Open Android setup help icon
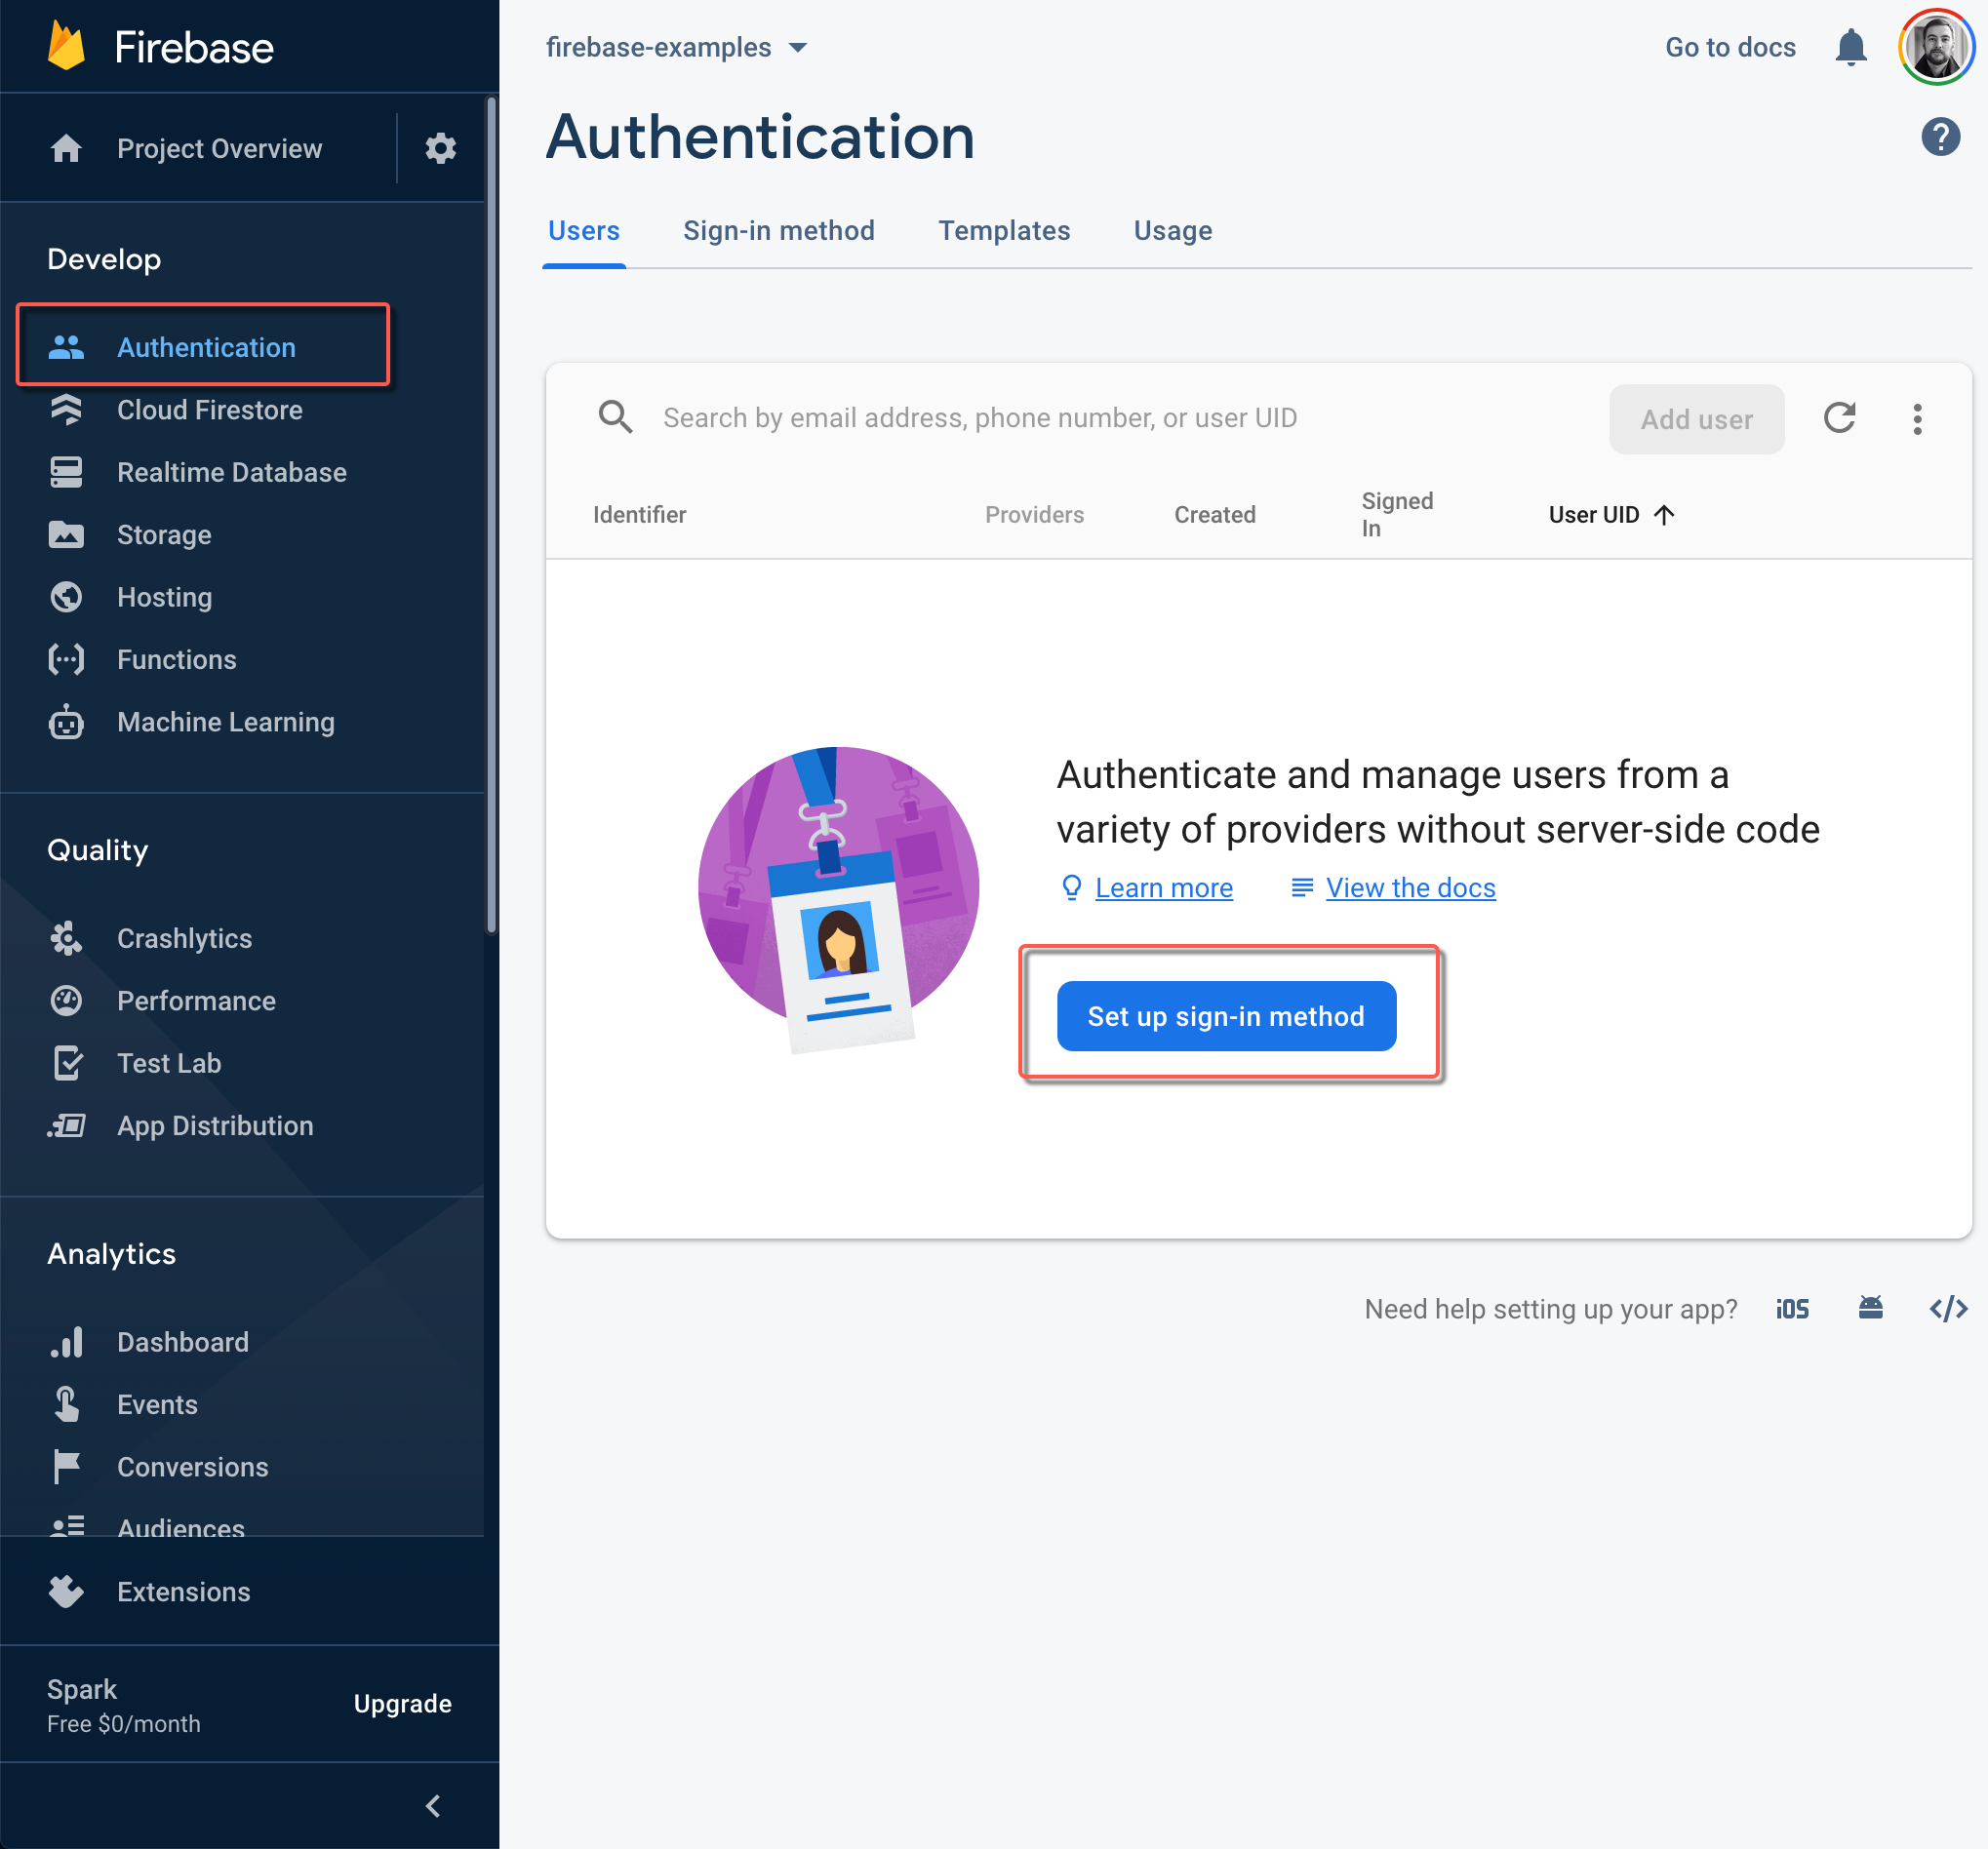 pos(1870,1307)
